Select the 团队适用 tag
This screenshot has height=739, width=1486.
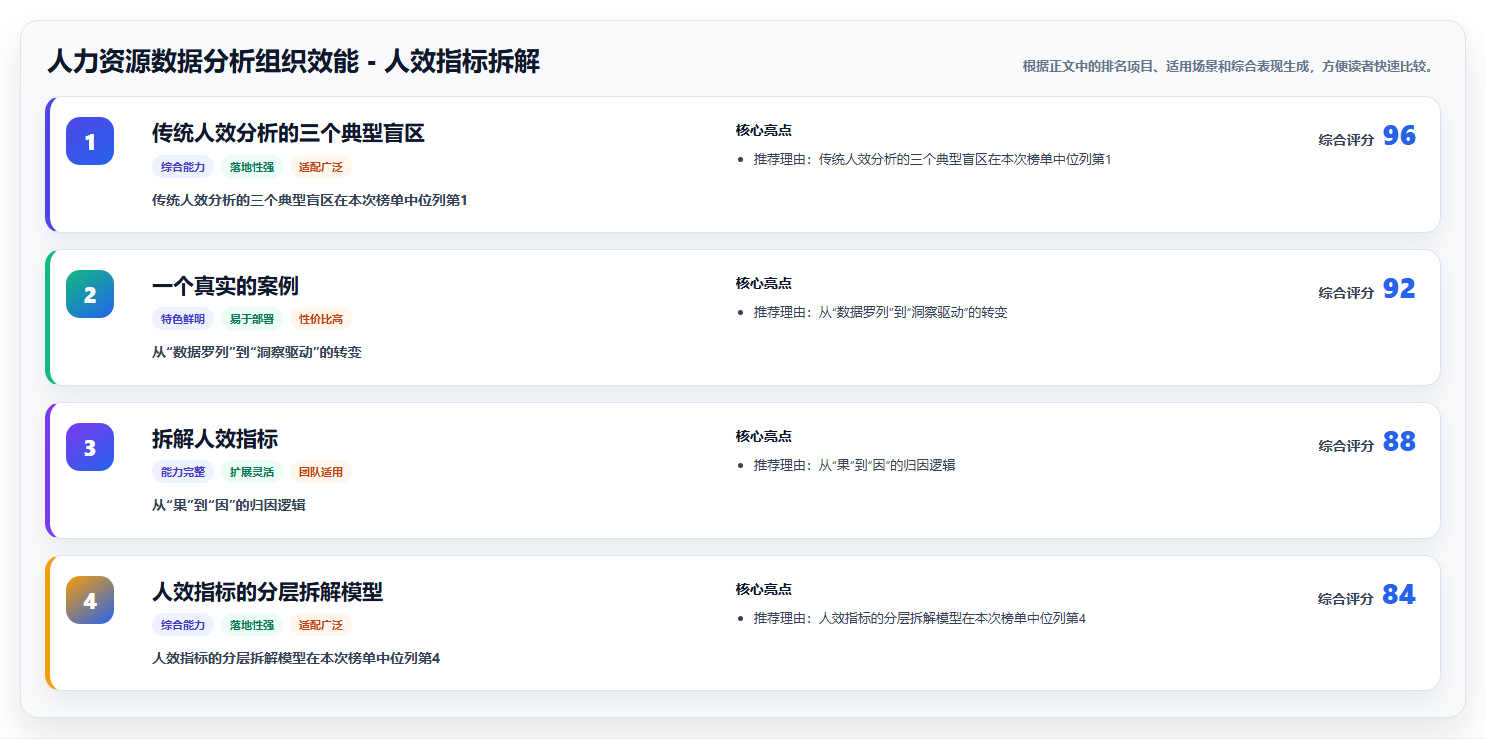click(321, 473)
